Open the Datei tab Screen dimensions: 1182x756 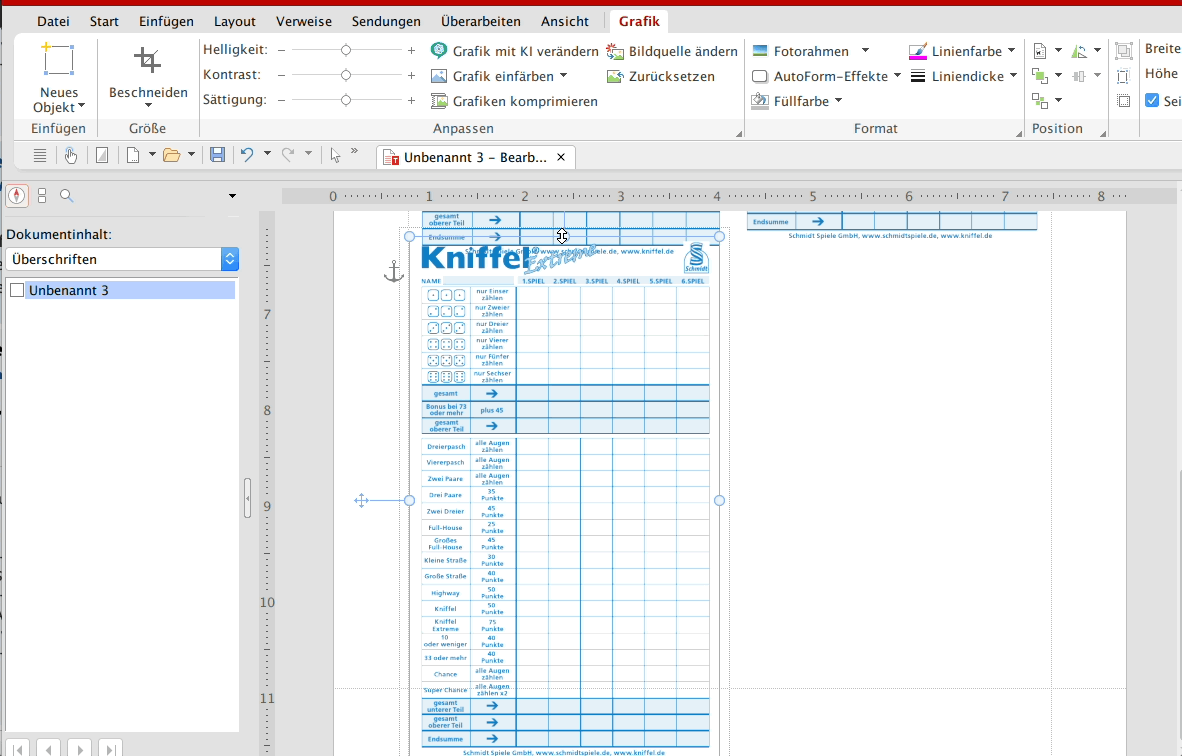pos(54,21)
